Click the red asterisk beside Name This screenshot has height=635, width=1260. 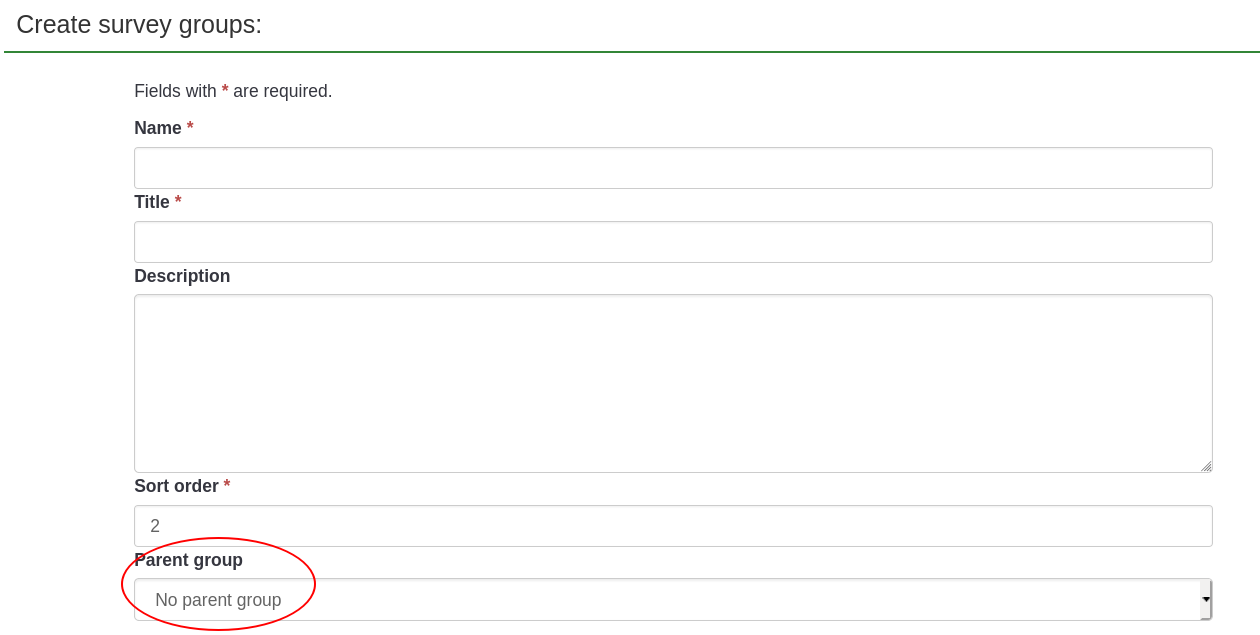[190, 127]
